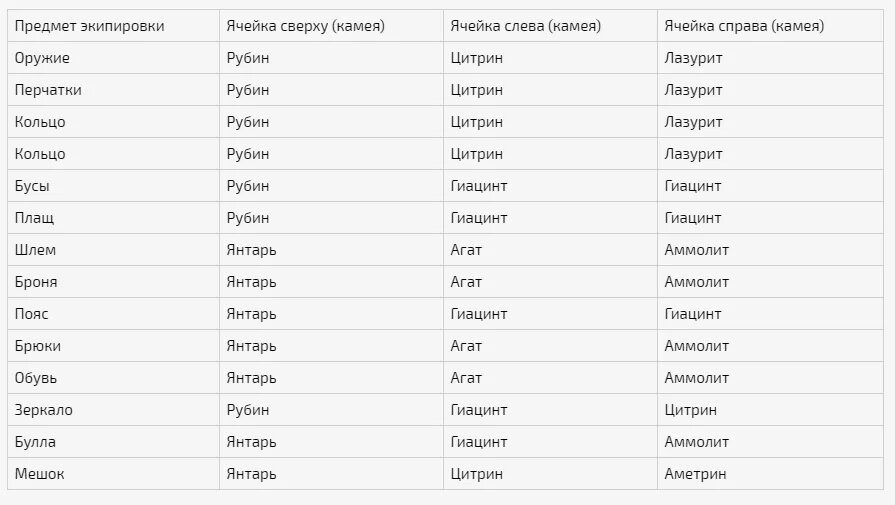Click the 'Перчатки' cell
895x505 pixels.
click(x=113, y=90)
